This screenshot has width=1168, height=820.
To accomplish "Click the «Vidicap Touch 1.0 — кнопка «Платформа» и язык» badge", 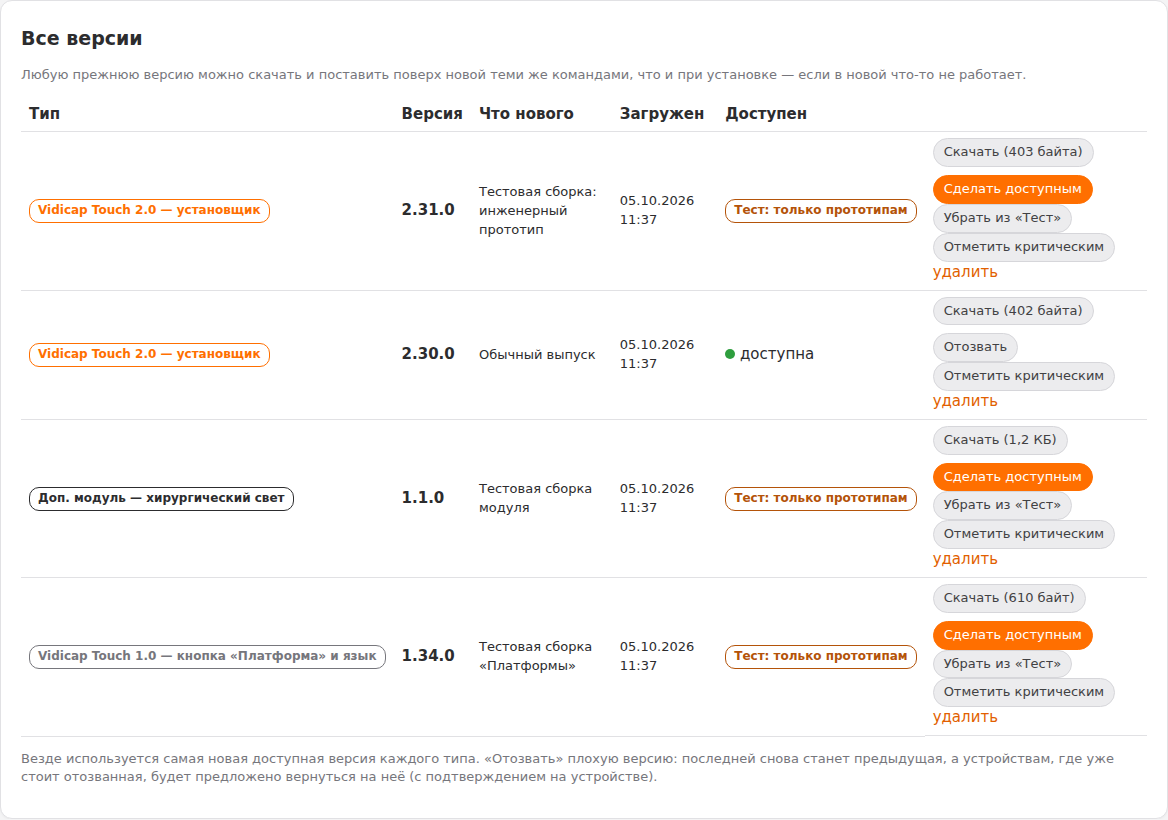I will (x=207, y=656).
